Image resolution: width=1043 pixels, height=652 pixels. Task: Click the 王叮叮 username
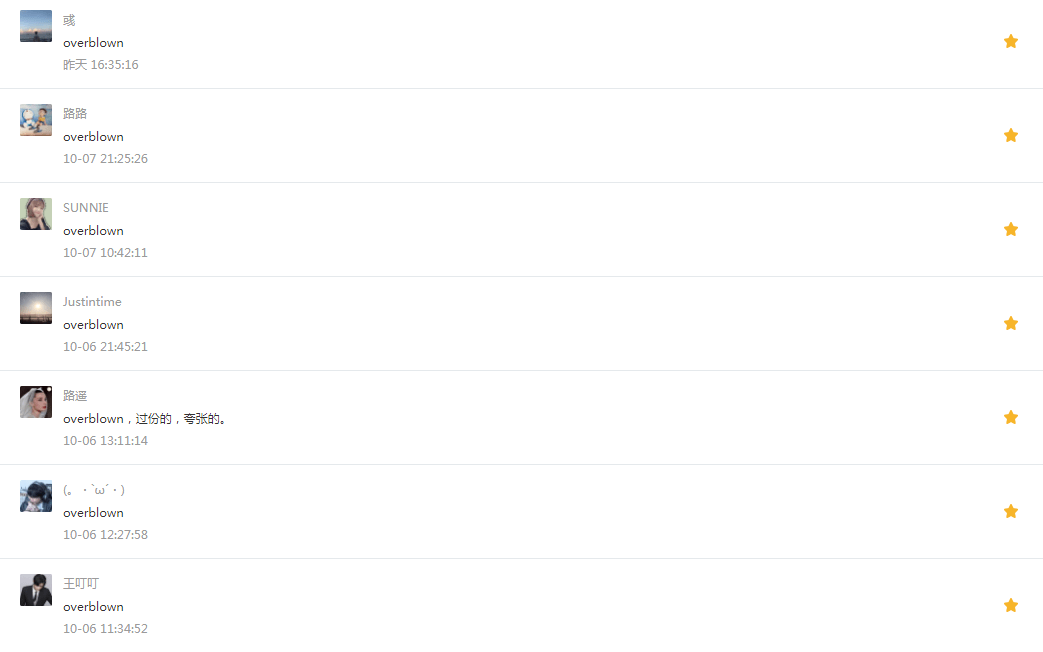coord(81,583)
